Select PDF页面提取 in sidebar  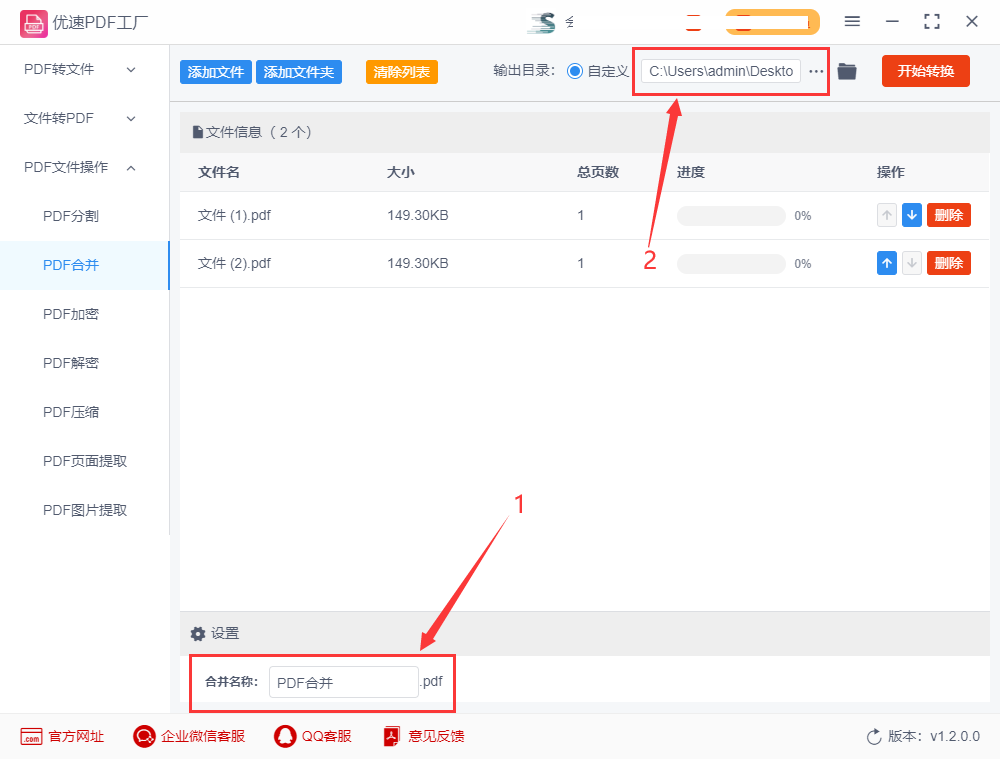(85, 461)
